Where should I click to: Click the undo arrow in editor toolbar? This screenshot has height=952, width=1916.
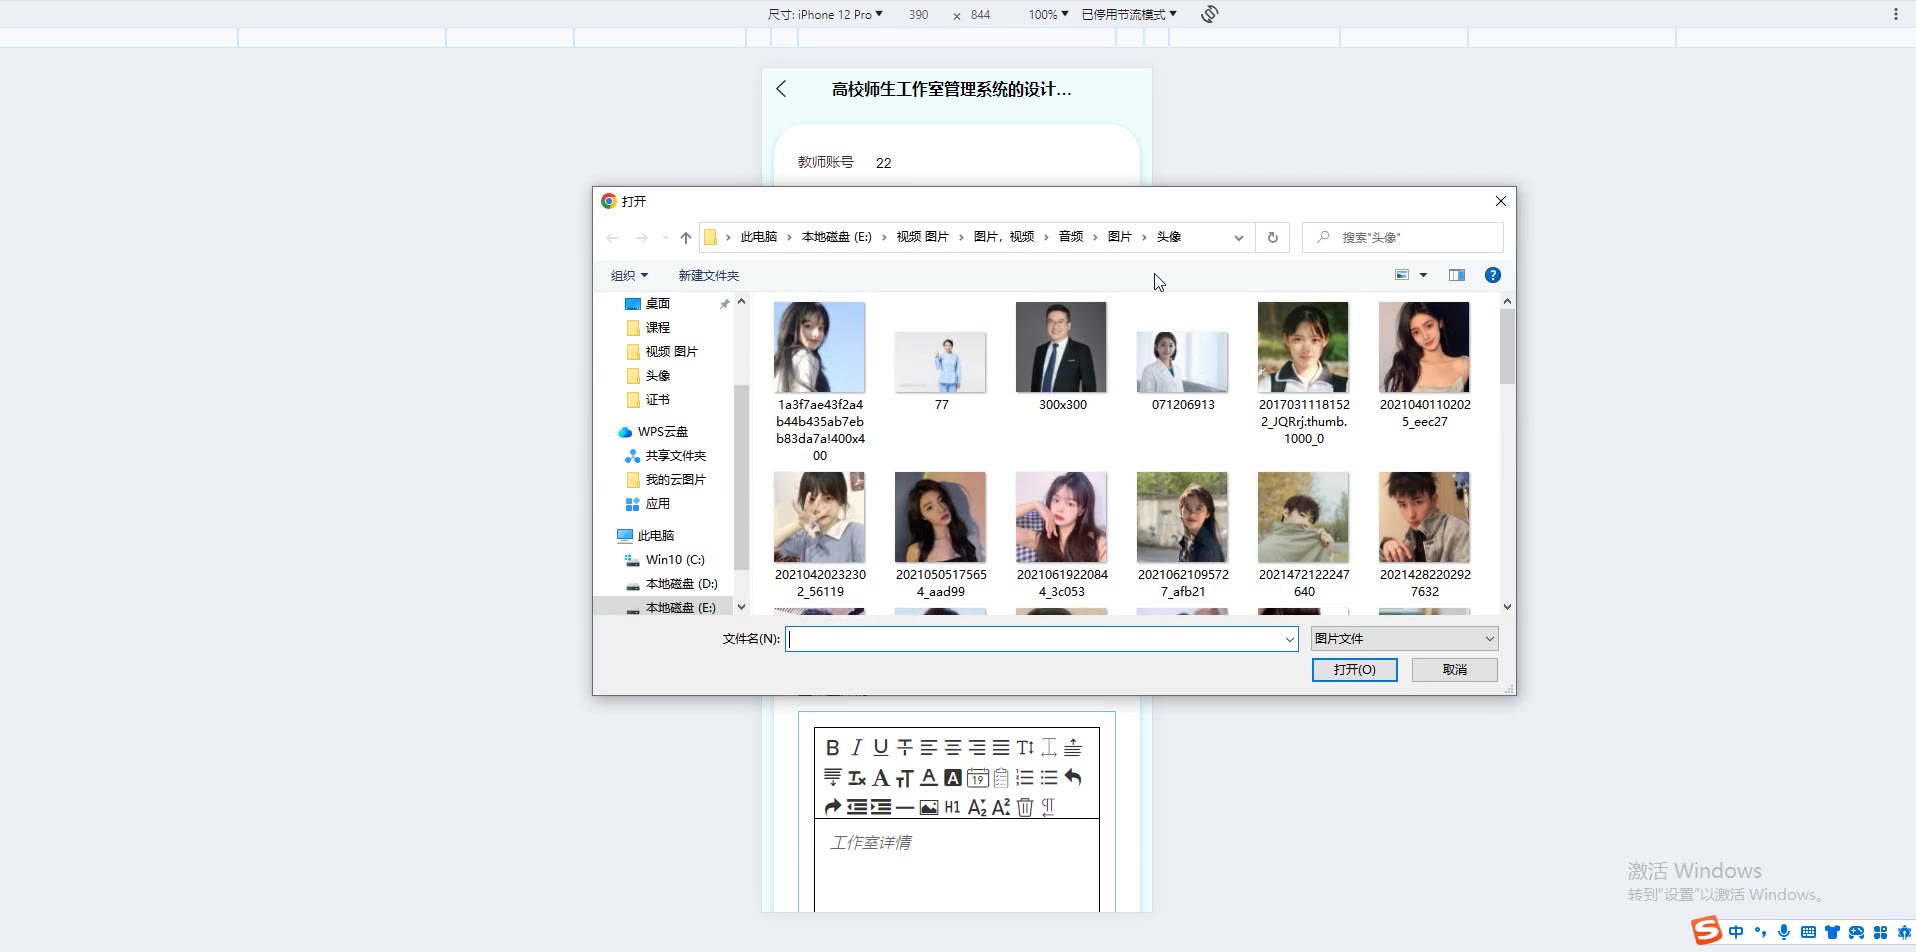[x=1073, y=777]
